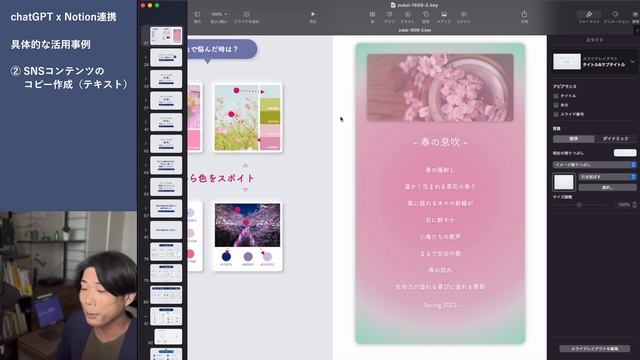Open the Animate (アニメーション) inspector
The width and height of the screenshot is (640, 360).
point(615,14)
